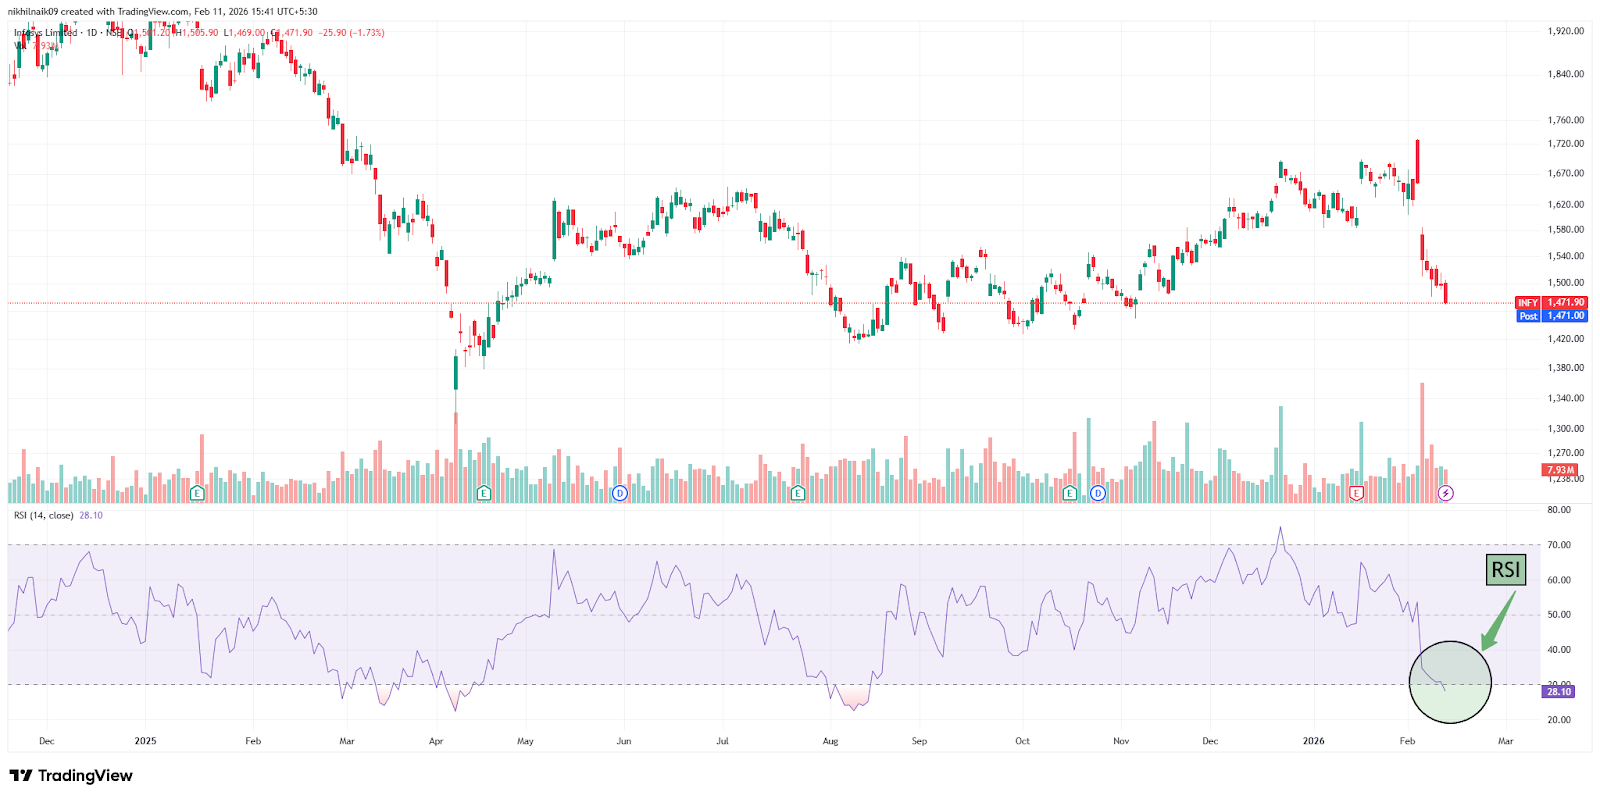Select the green earnings E marker near October
The height and width of the screenshot is (799, 1600).
[x=1070, y=493]
